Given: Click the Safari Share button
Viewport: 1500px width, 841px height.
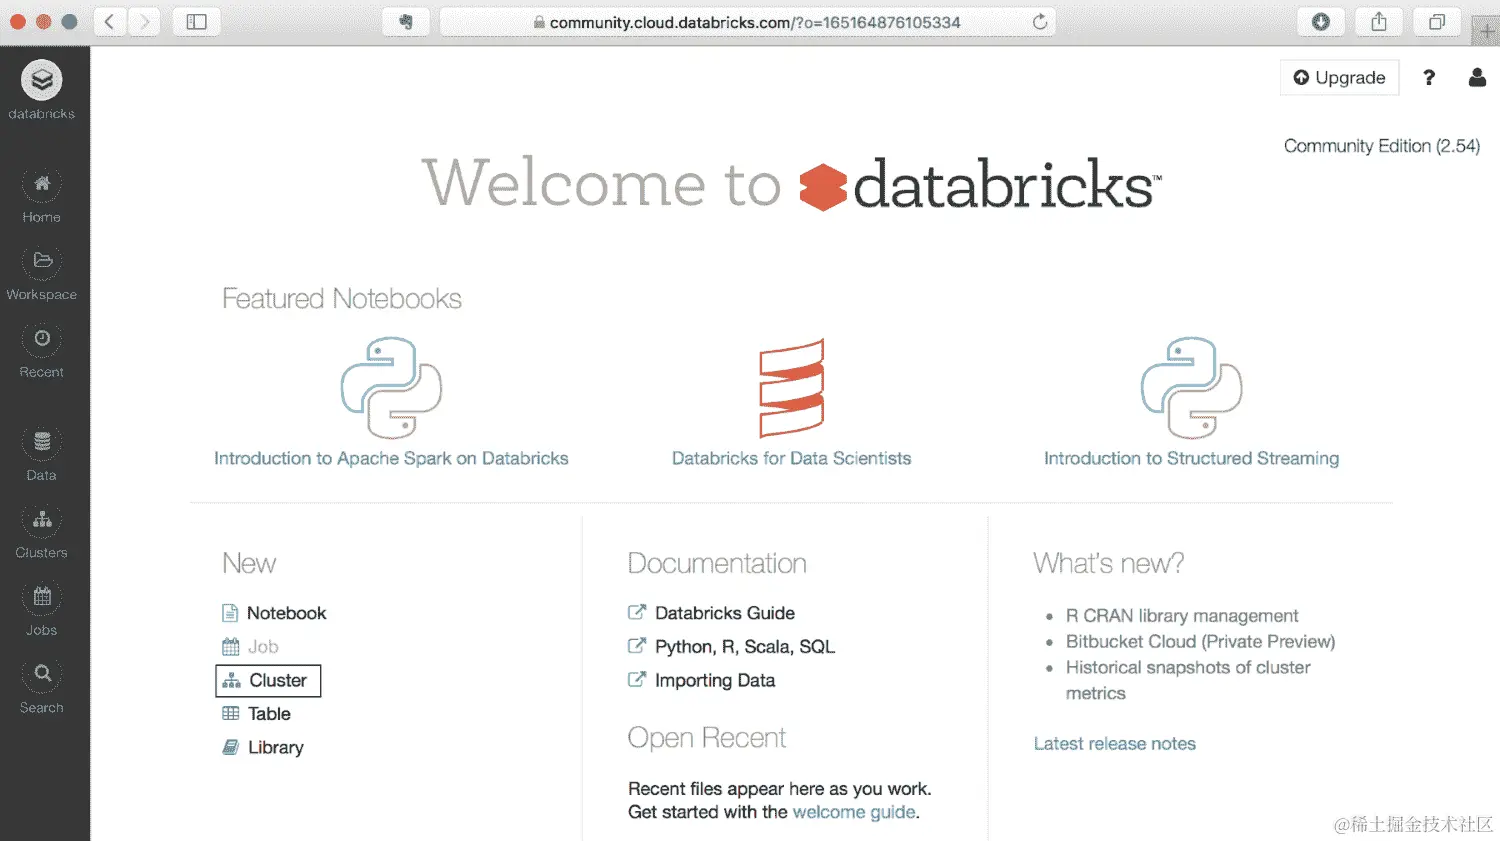Looking at the screenshot, I should (1379, 22).
